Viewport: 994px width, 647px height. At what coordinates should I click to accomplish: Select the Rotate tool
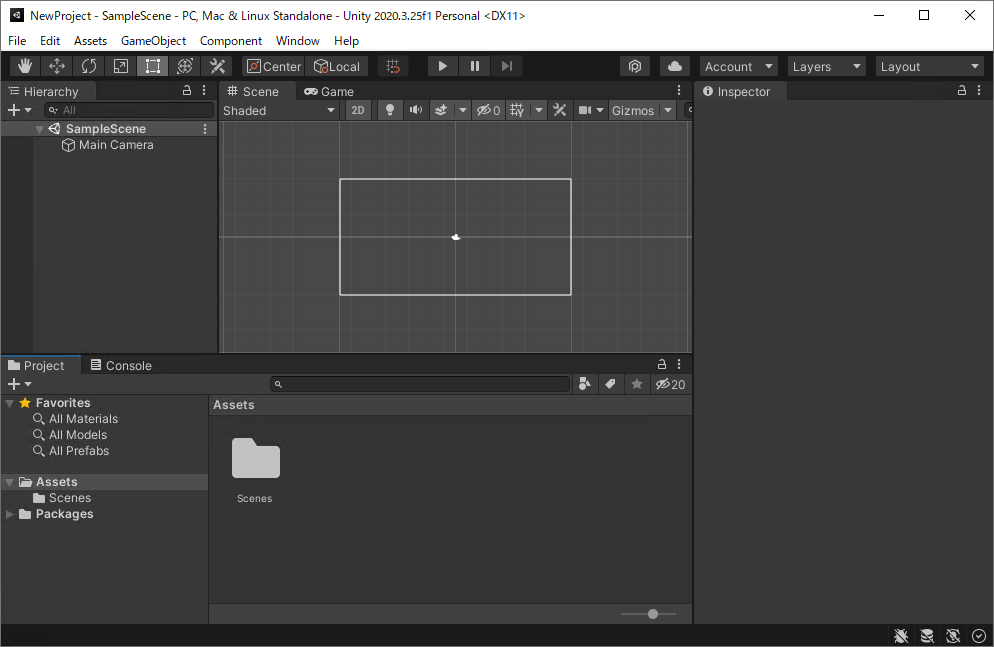pyautogui.click(x=89, y=66)
